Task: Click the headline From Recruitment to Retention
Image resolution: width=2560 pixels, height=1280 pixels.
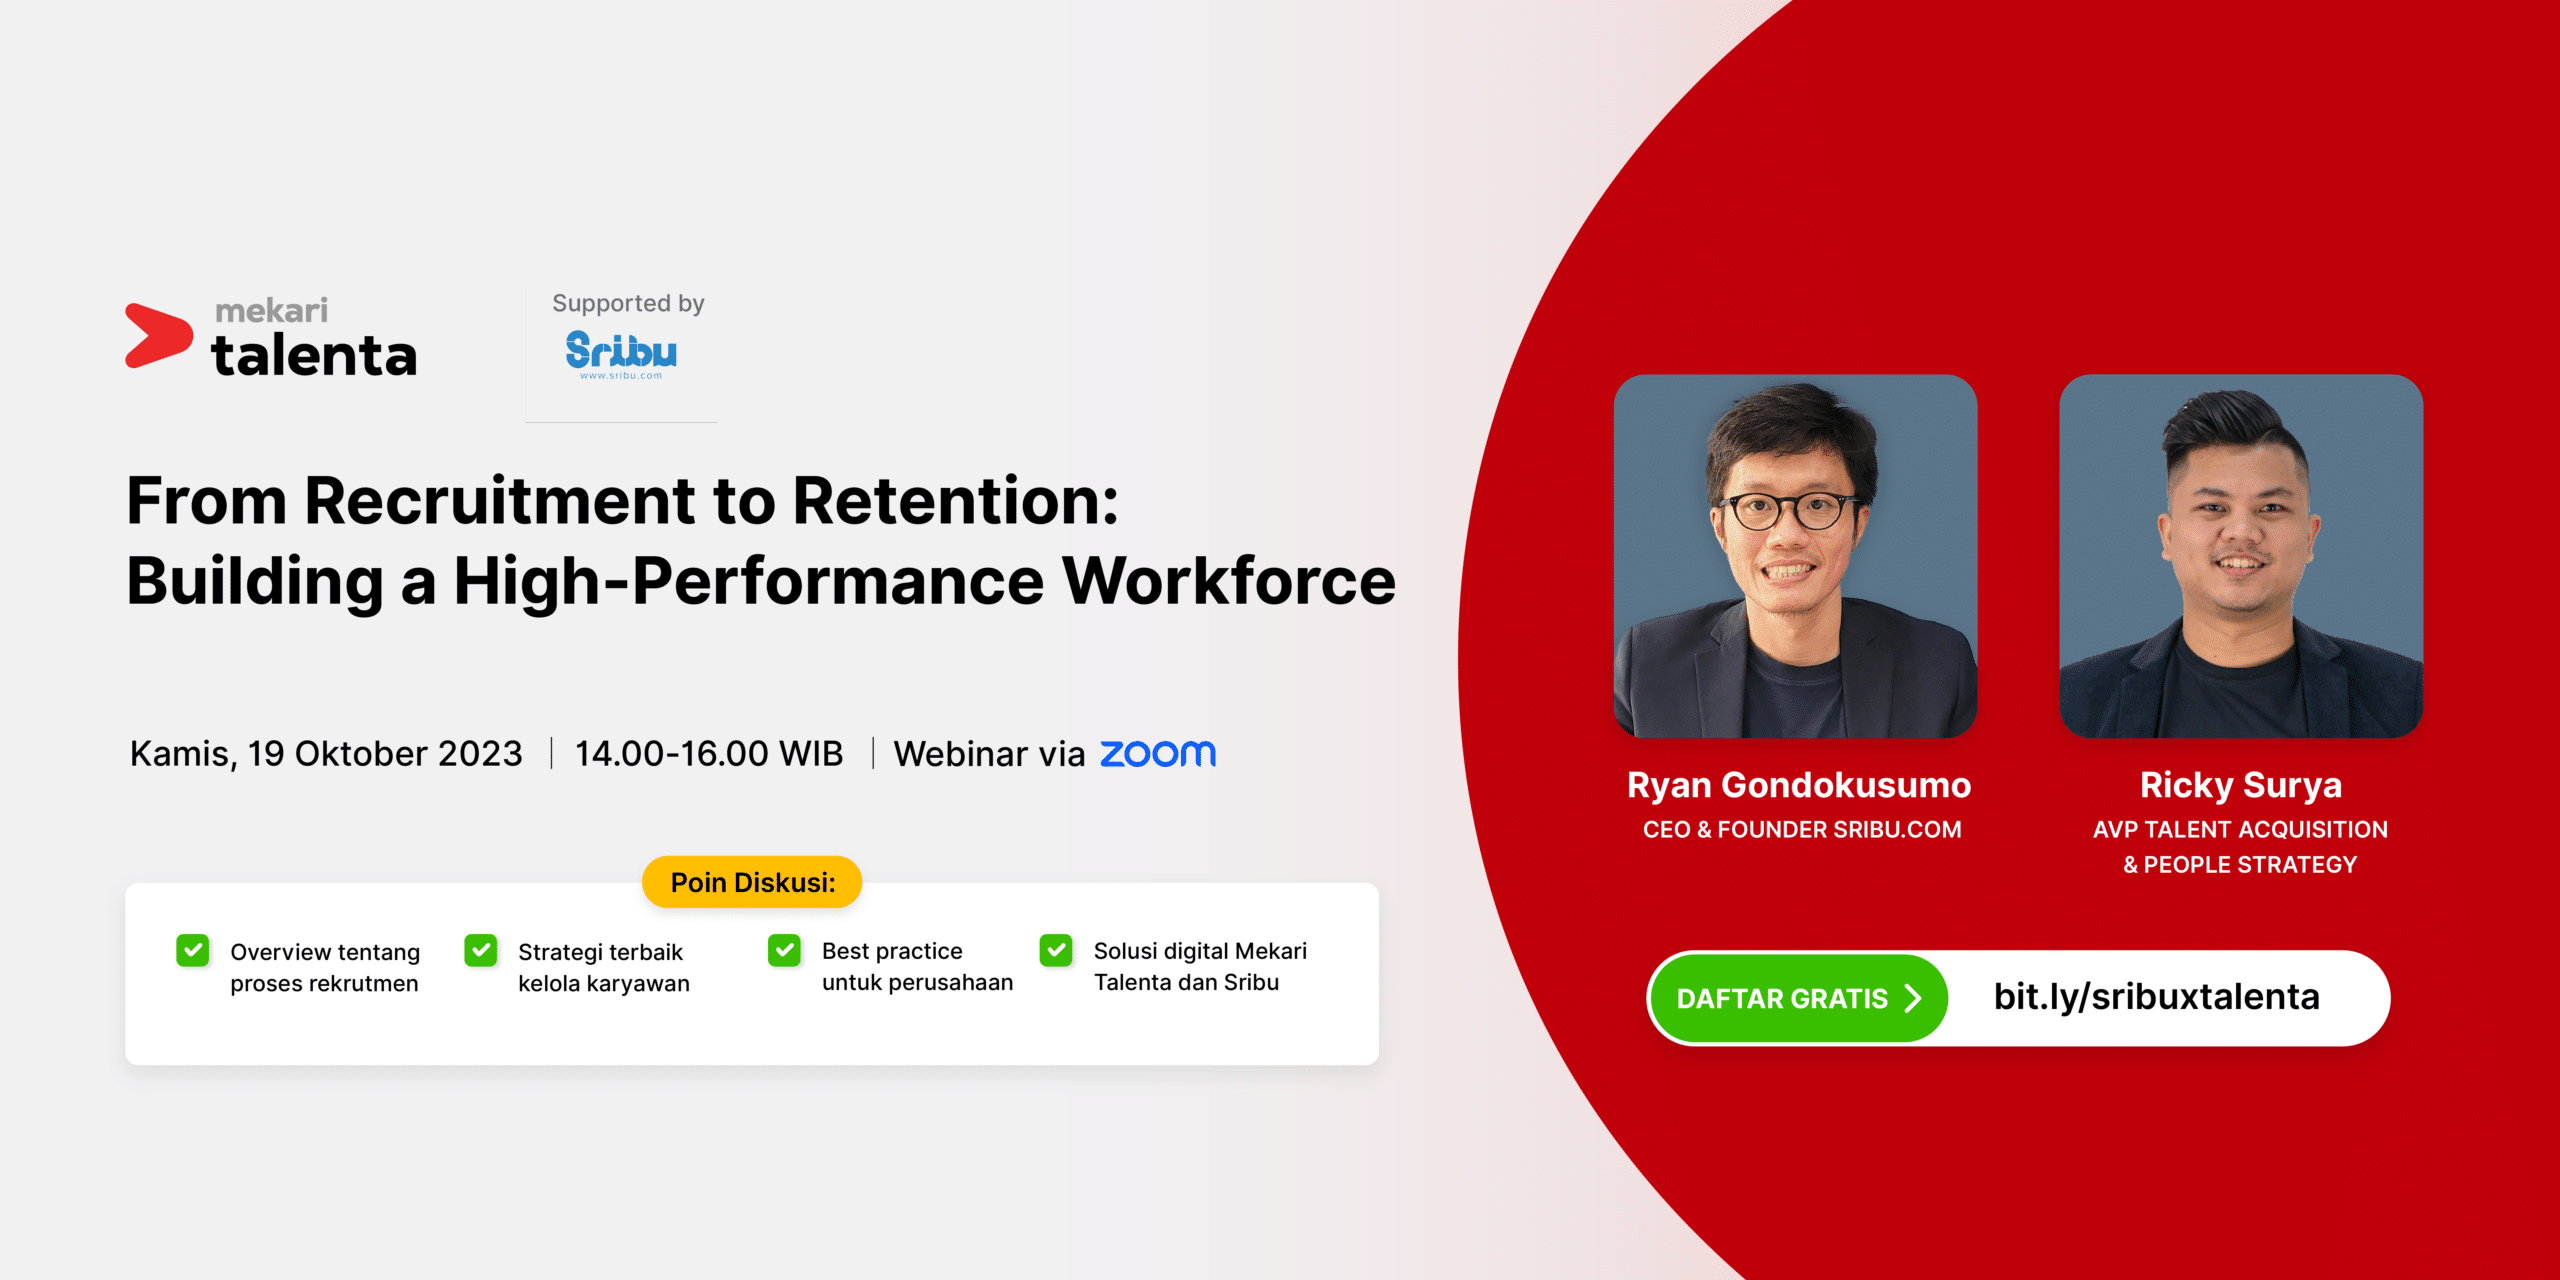Action: pos(622,500)
